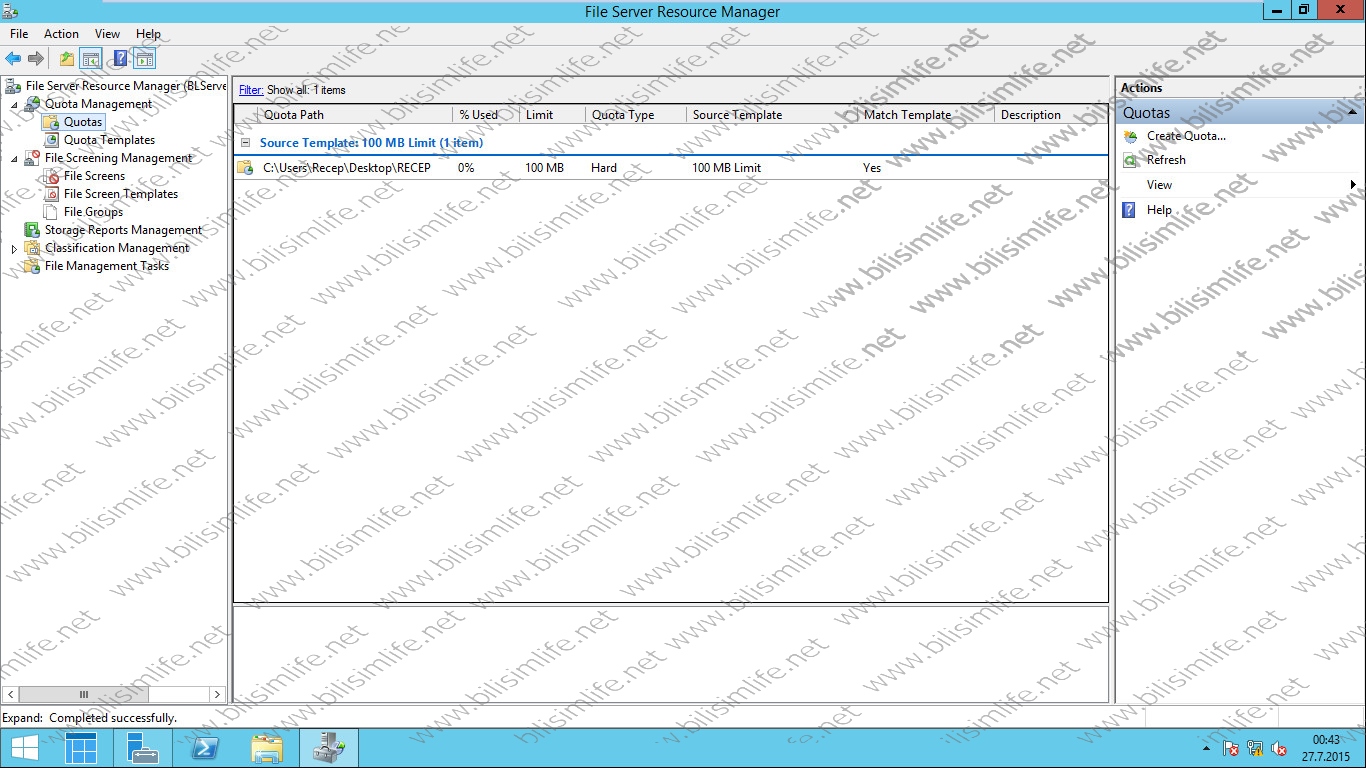Show hidden tray icons arrow
The image size is (1366, 768).
1206,748
